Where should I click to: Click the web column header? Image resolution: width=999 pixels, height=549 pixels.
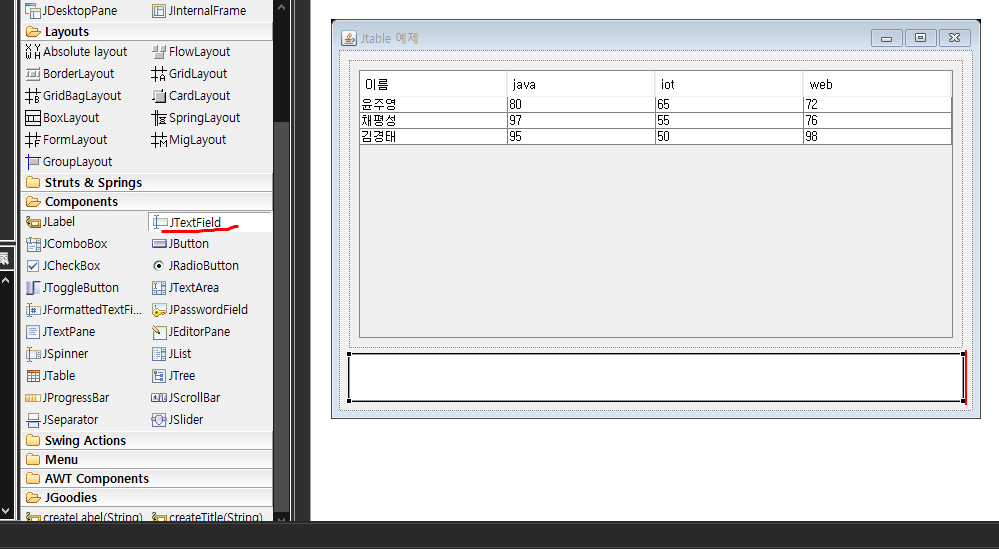tap(877, 84)
